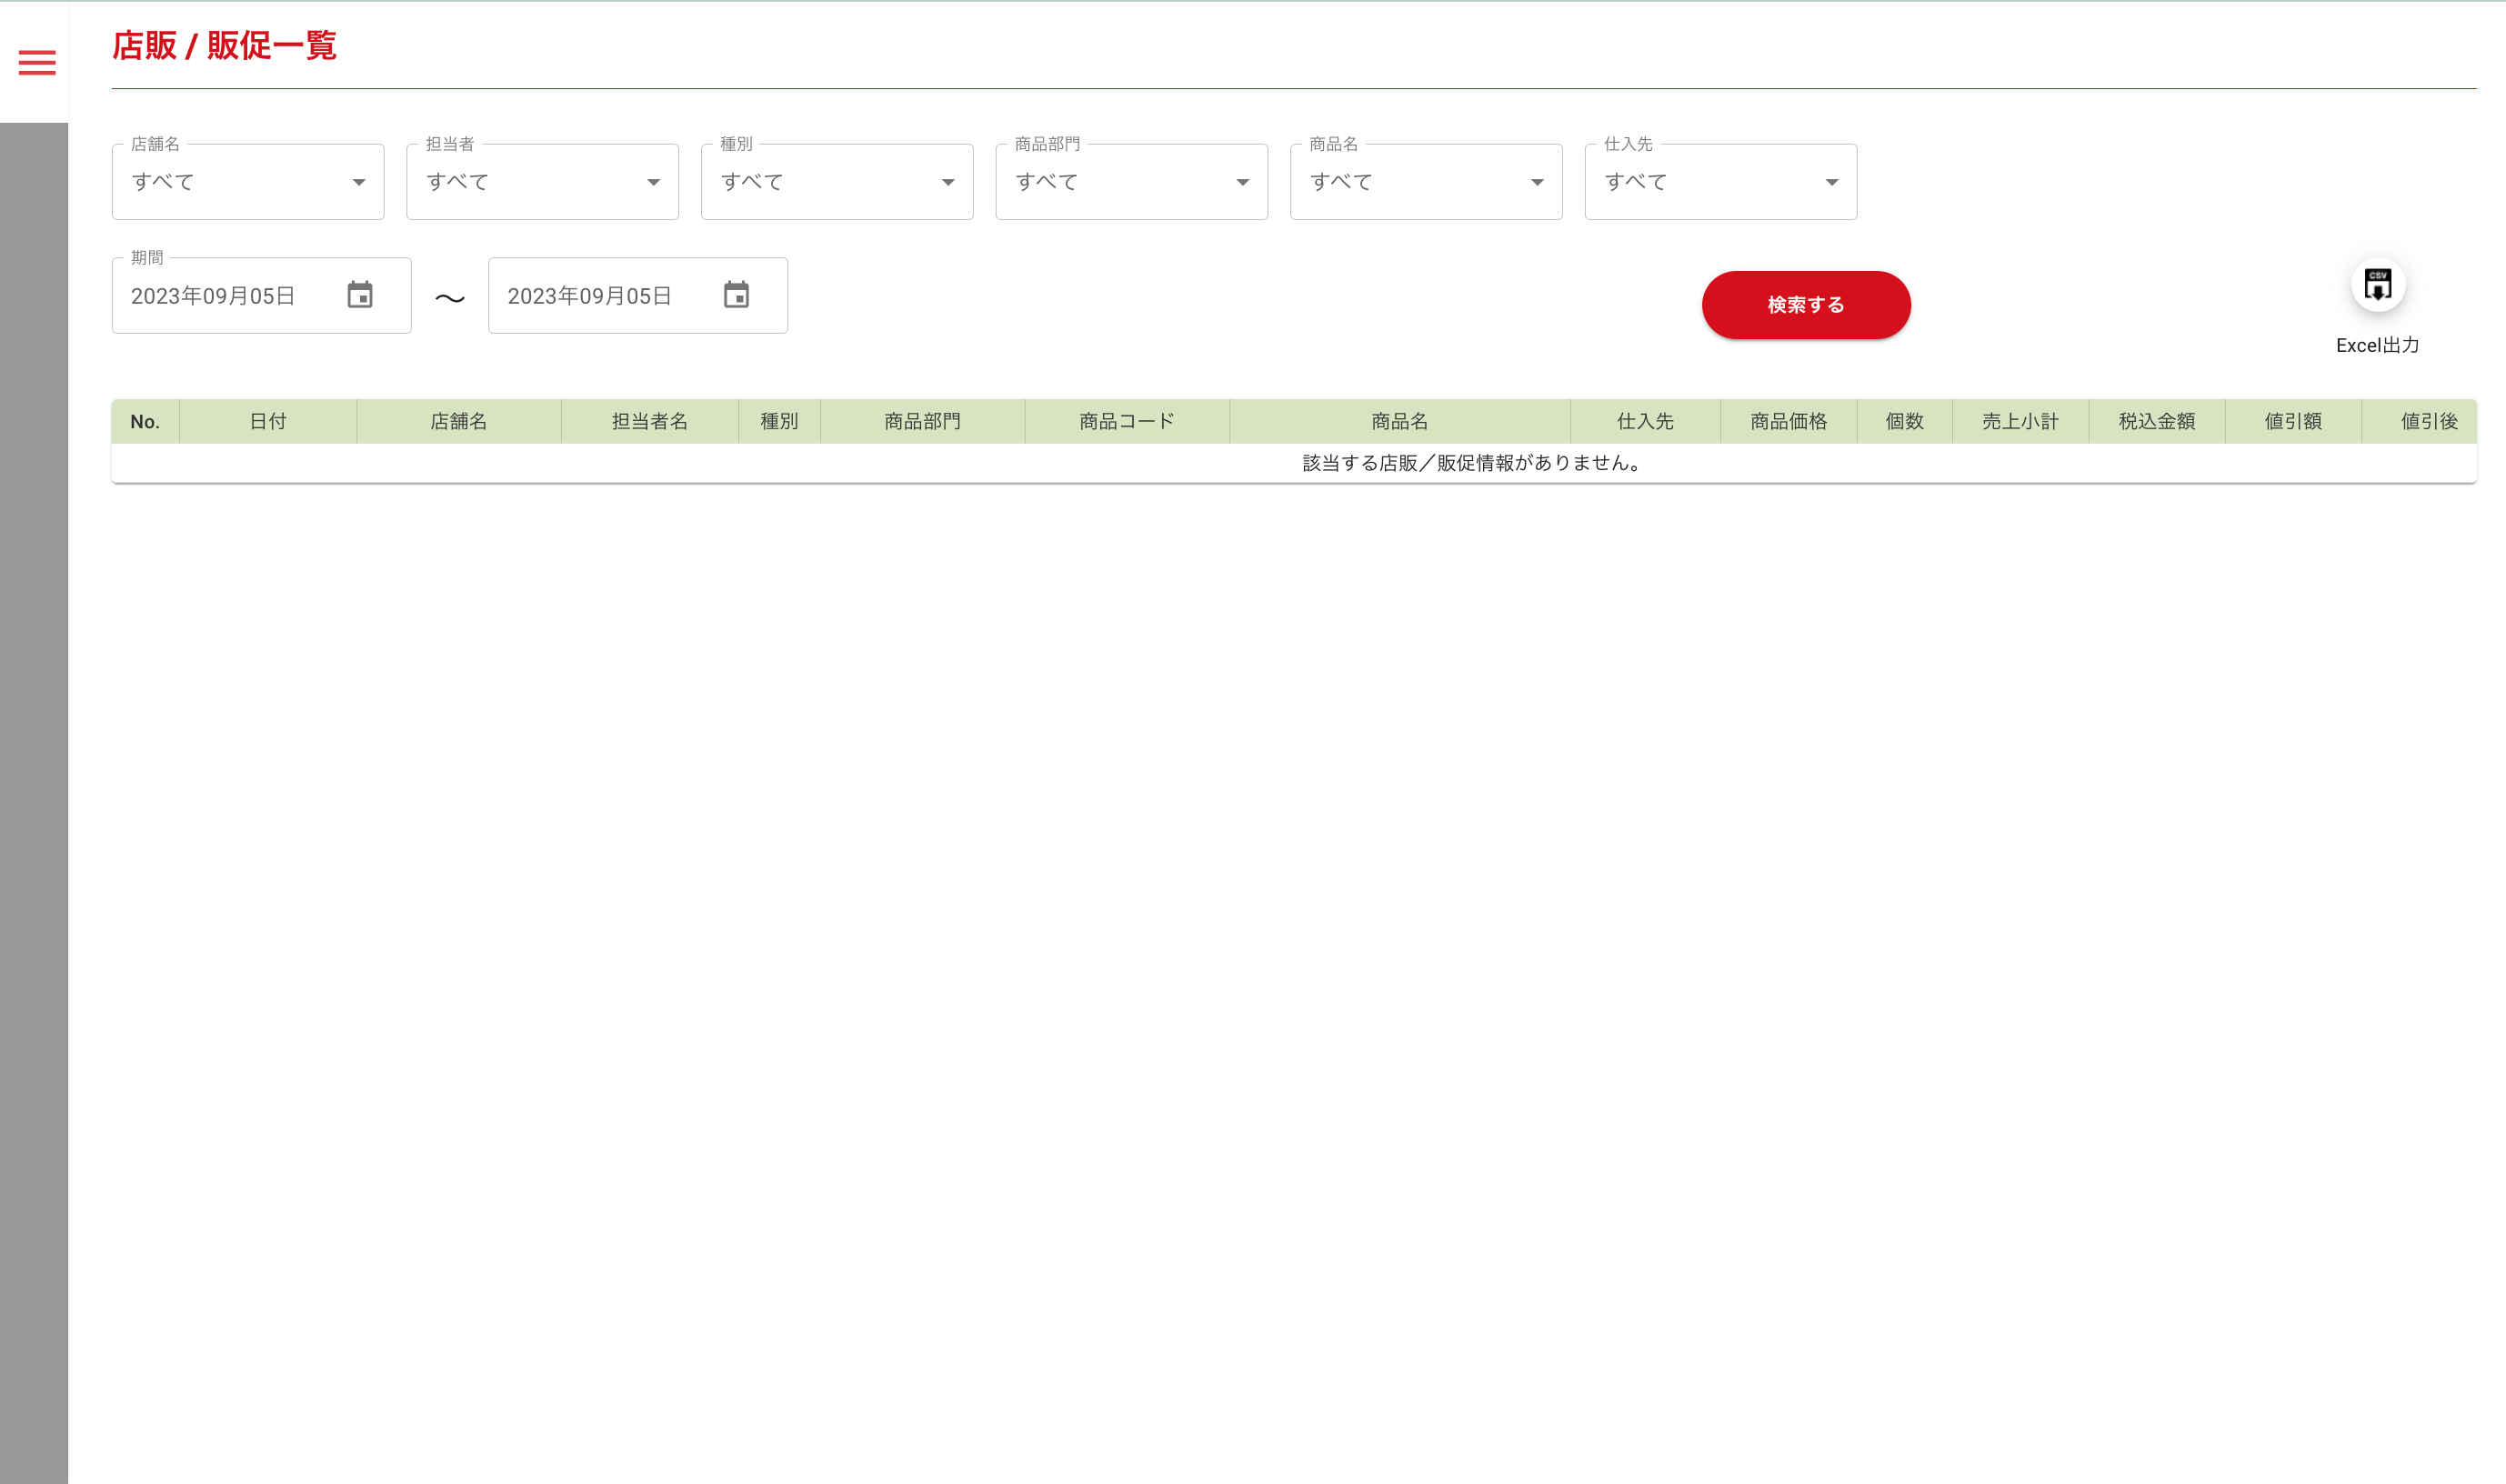Click the 日付 column header
Screen dimensions: 2506x1484
267,421
